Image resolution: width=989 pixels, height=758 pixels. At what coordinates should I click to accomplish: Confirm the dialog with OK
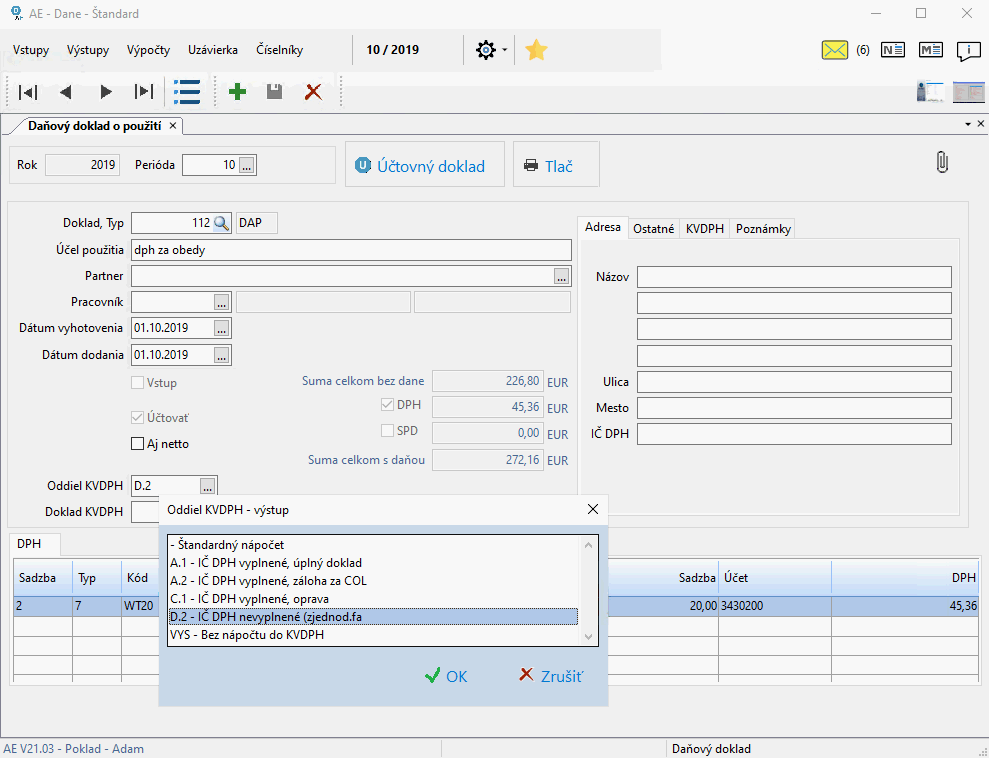tap(446, 677)
